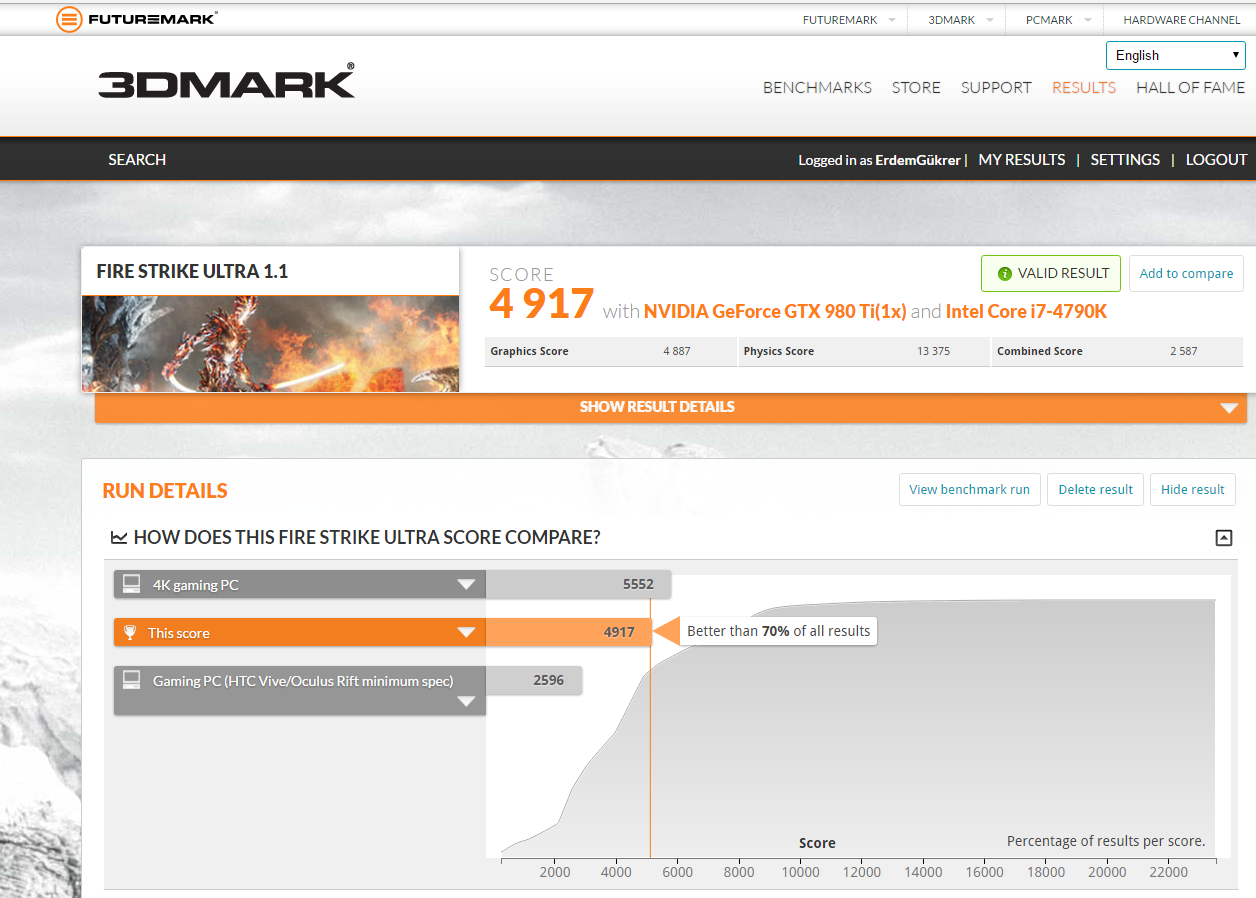
Task: Click Add to compare
Action: pos(1186,273)
